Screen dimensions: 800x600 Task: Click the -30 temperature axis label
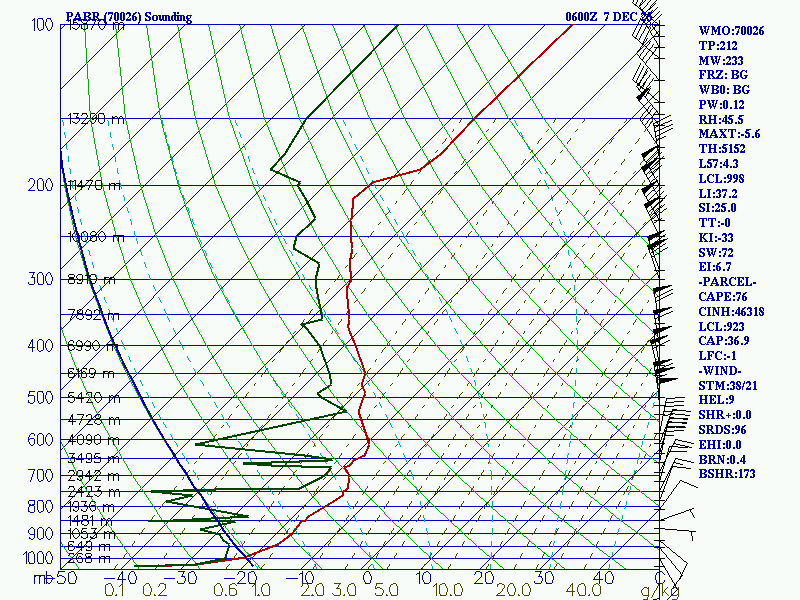pyautogui.click(x=181, y=578)
